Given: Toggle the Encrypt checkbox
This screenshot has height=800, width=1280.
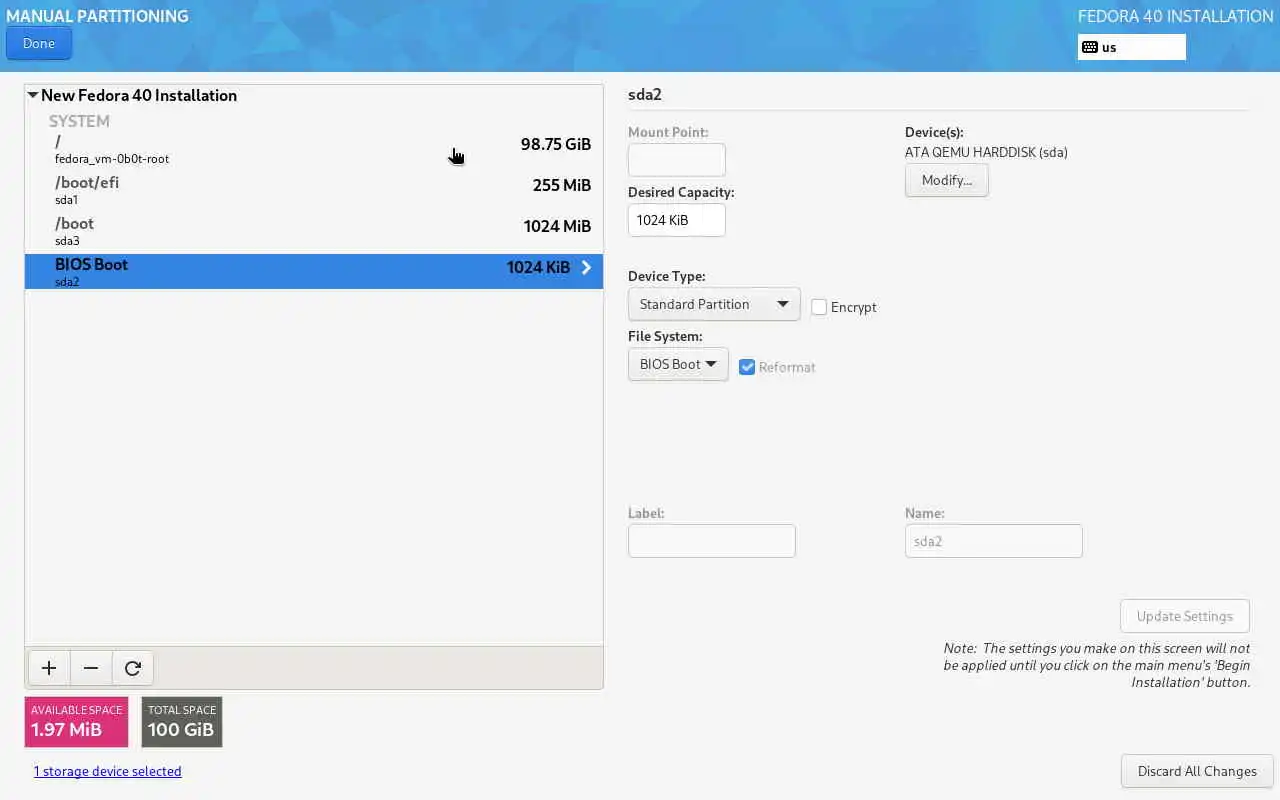Looking at the screenshot, I should [819, 307].
